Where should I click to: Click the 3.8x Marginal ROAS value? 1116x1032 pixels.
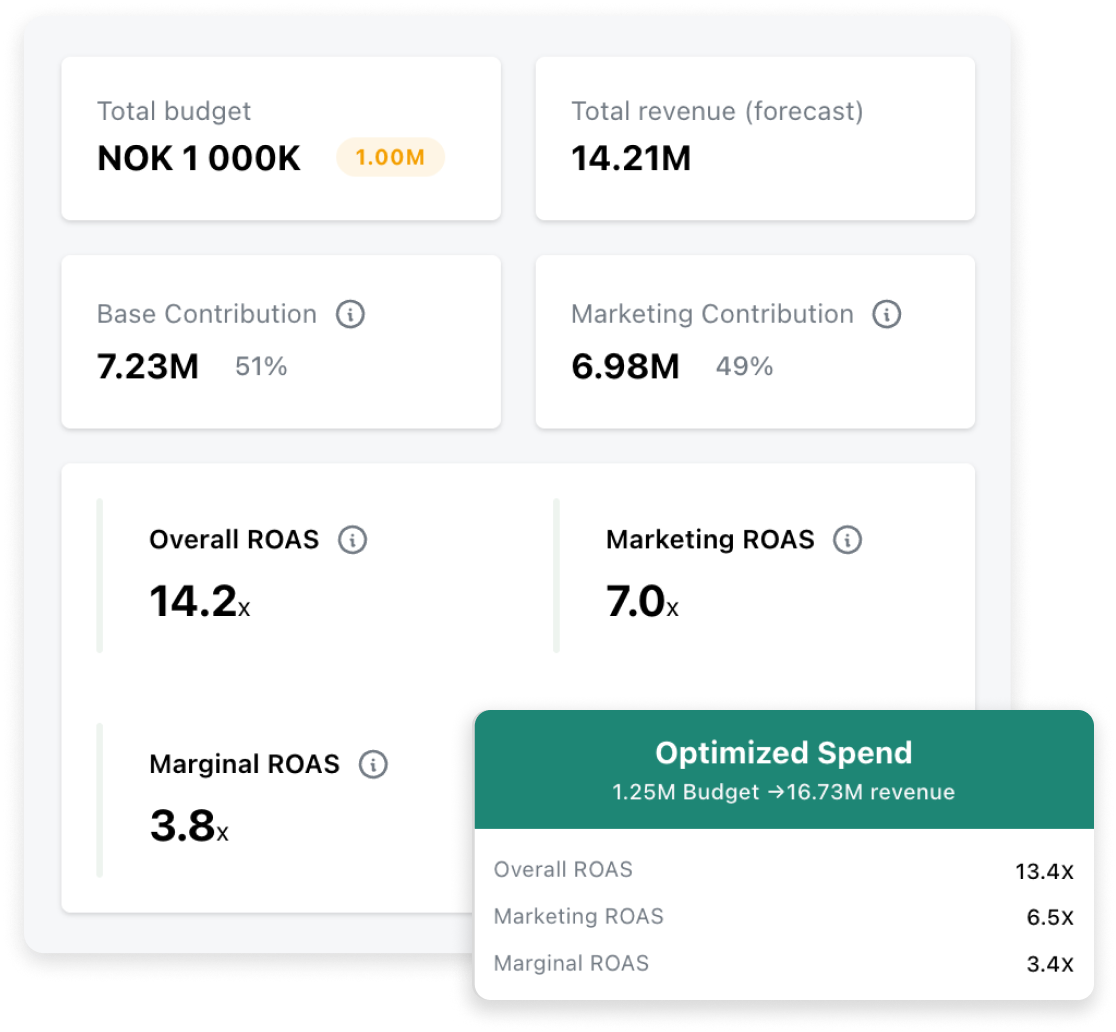click(x=188, y=827)
